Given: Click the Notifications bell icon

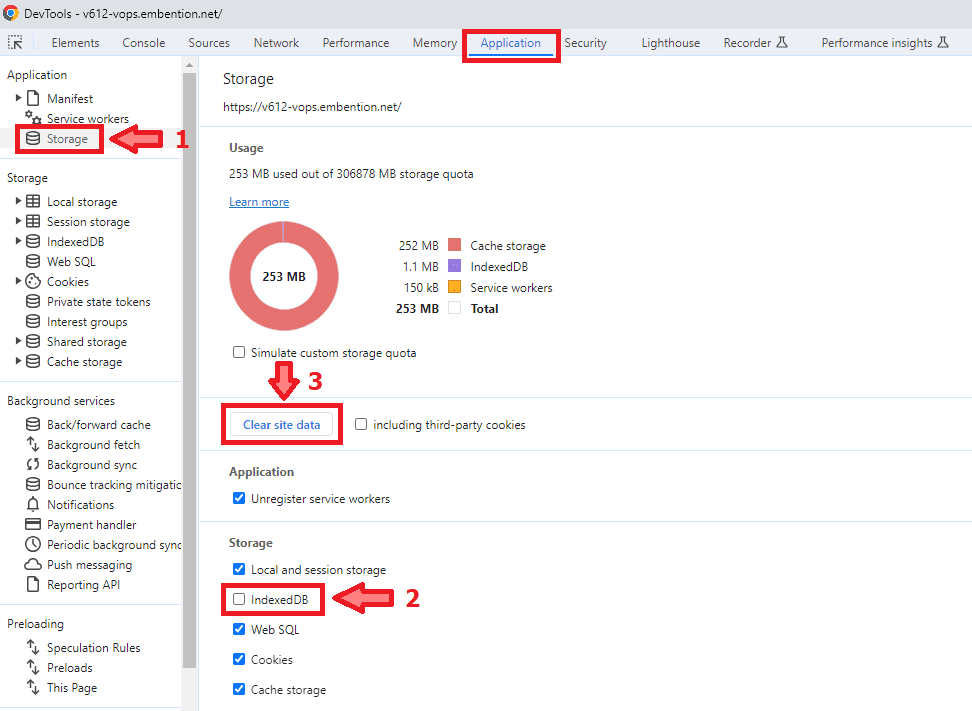Looking at the screenshot, I should 33,505.
